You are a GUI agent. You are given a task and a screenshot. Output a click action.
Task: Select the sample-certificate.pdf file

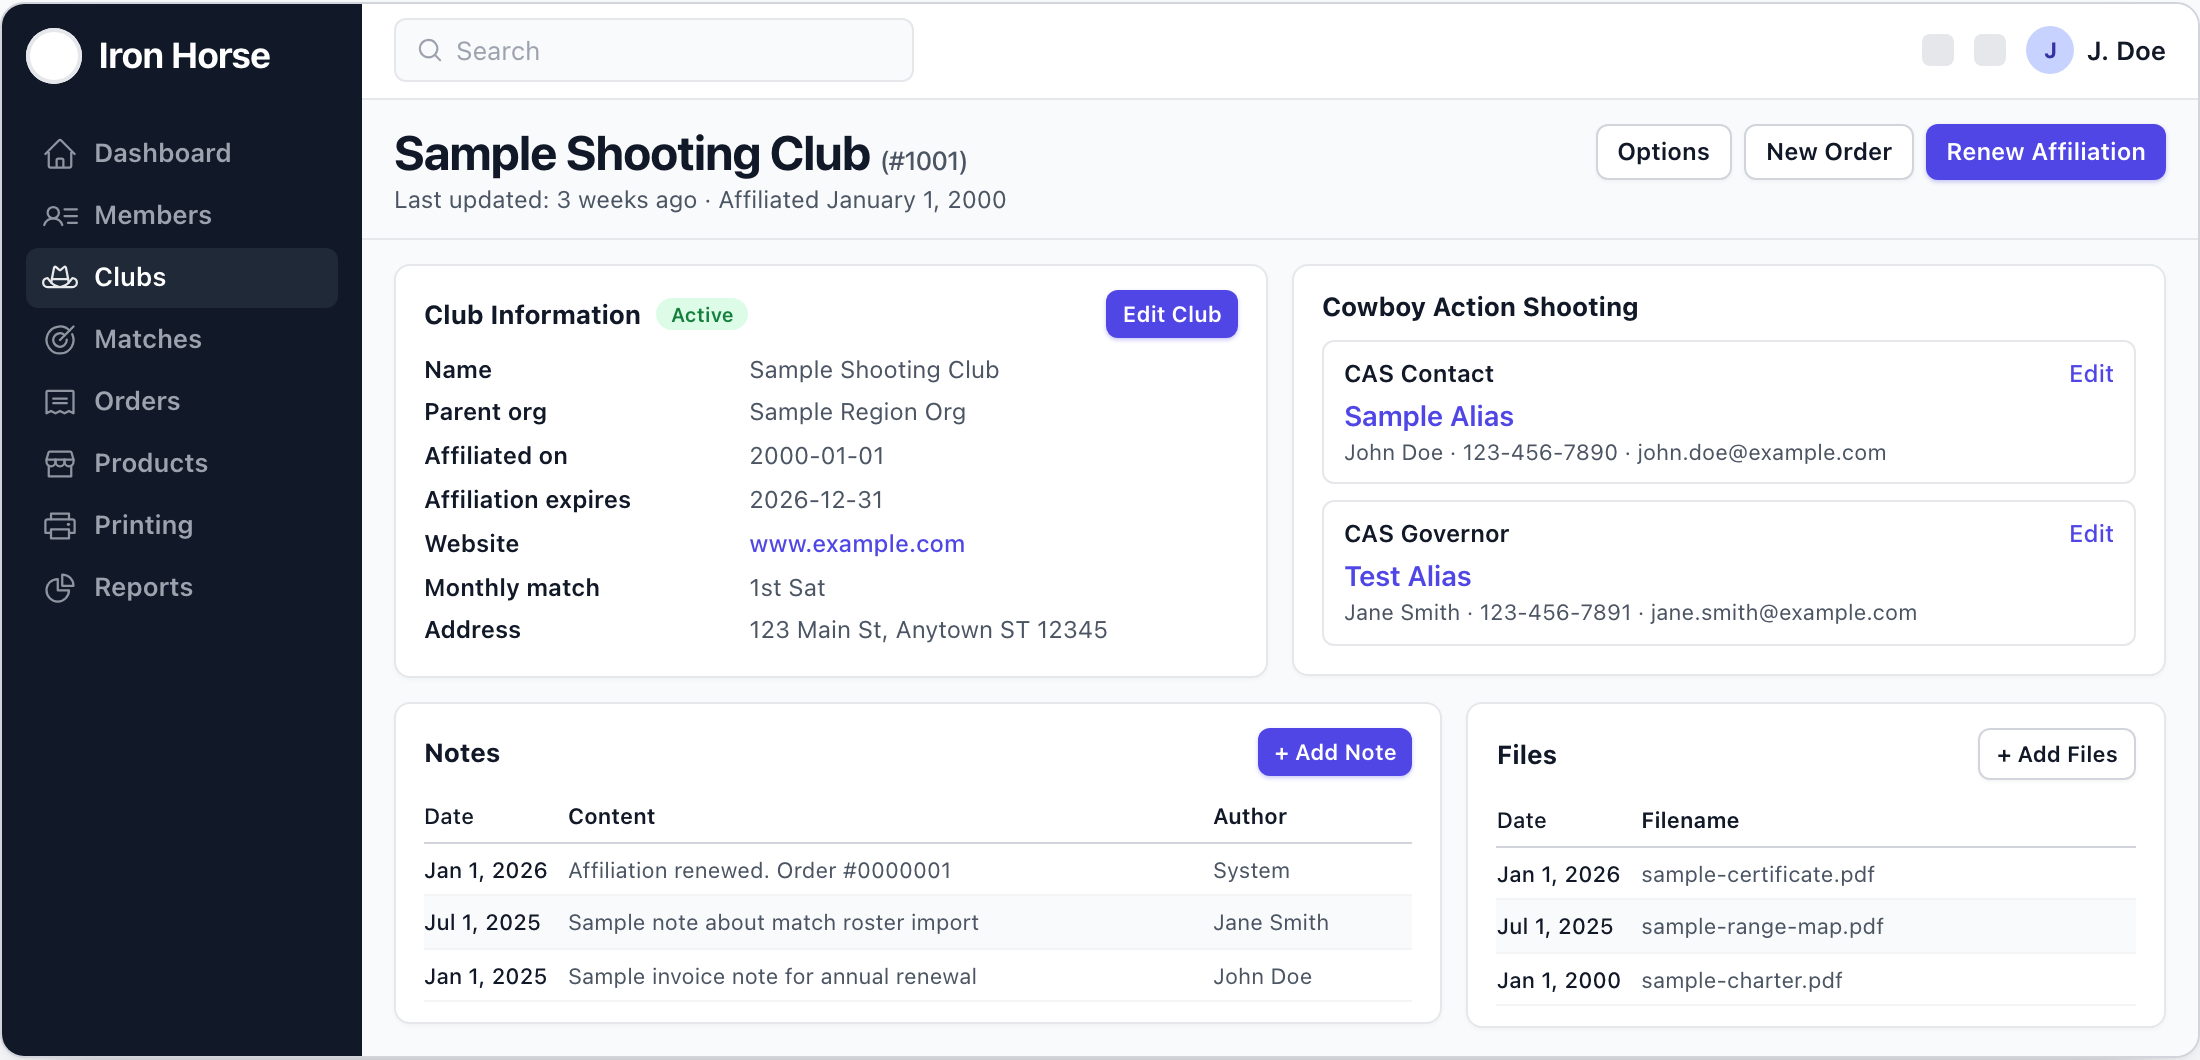click(1757, 874)
